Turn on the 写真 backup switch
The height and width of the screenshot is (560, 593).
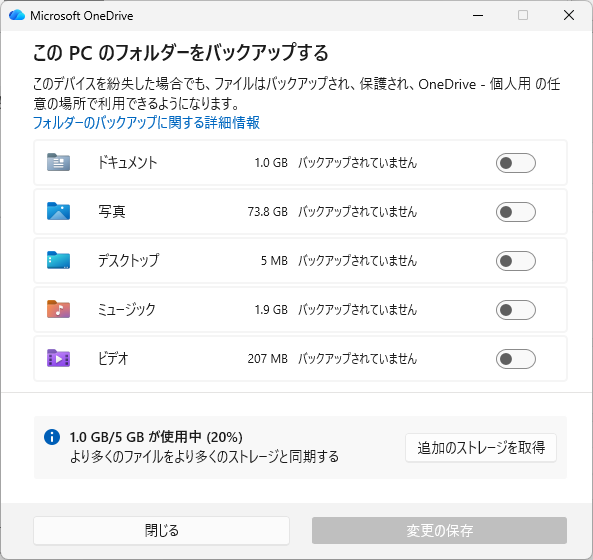[515, 212]
